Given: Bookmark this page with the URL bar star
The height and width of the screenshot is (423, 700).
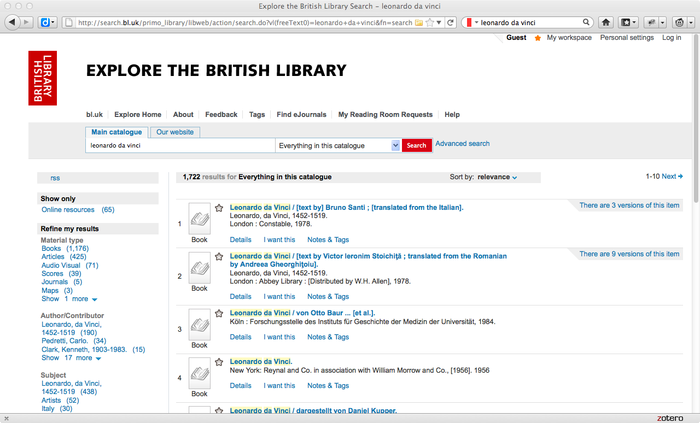Looking at the screenshot, I should 430,22.
